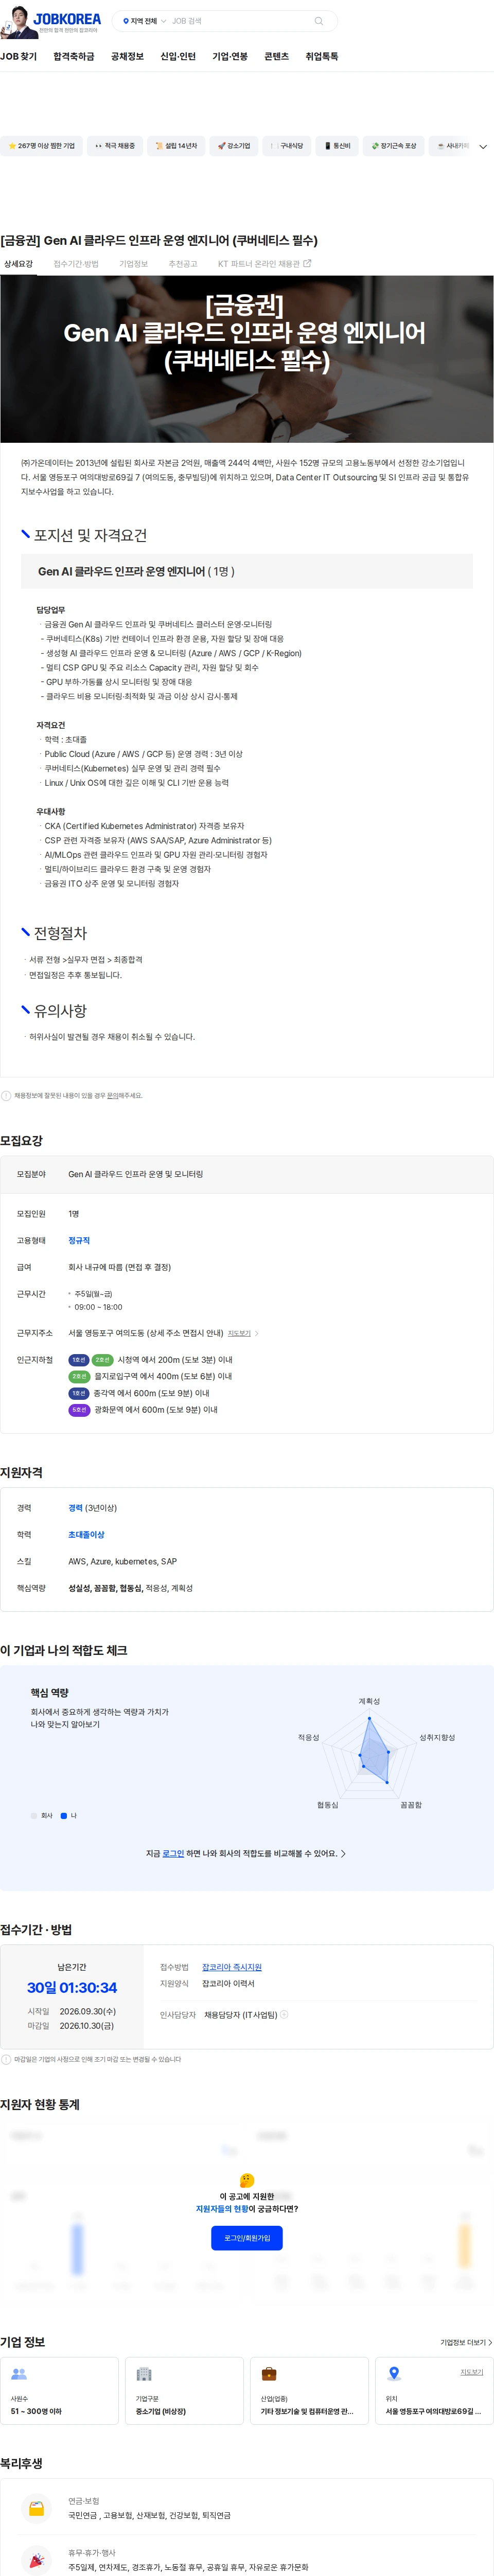Expand the 채용담당자 contact info icon
Image resolution: width=494 pixels, height=2576 pixels.
[284, 2014]
